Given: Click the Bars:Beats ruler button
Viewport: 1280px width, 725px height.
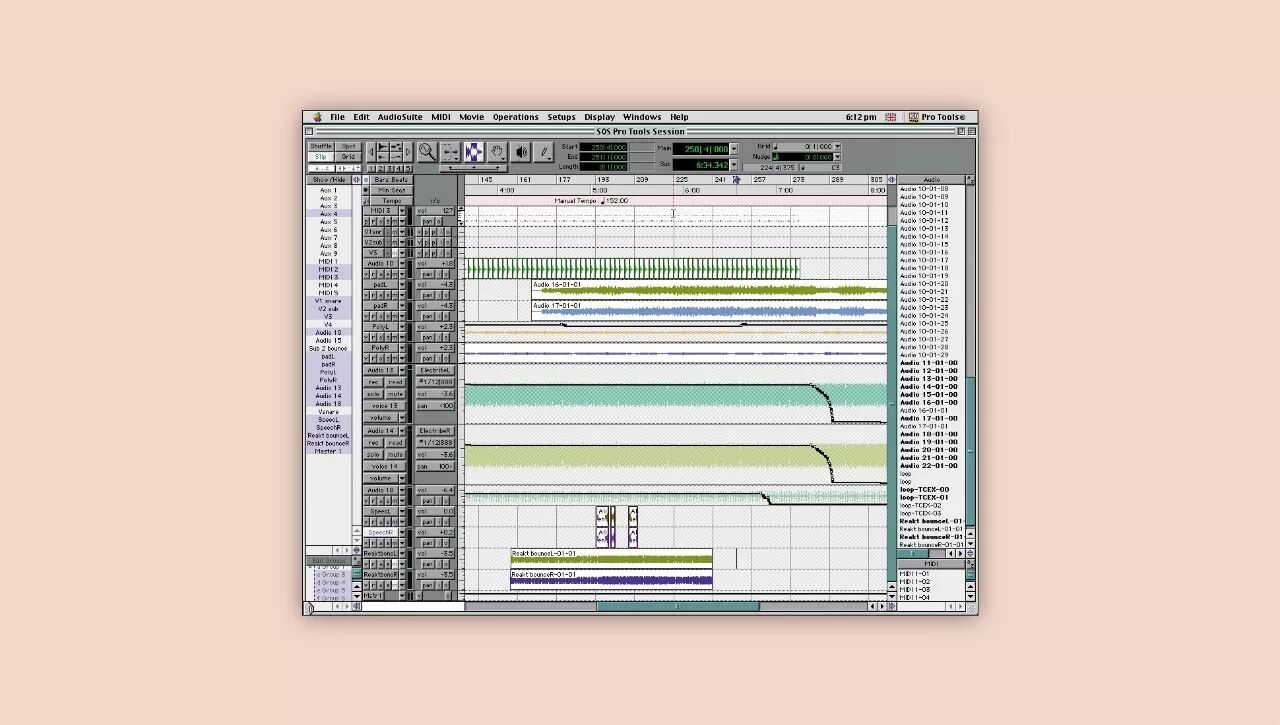Looking at the screenshot, I should [x=391, y=180].
